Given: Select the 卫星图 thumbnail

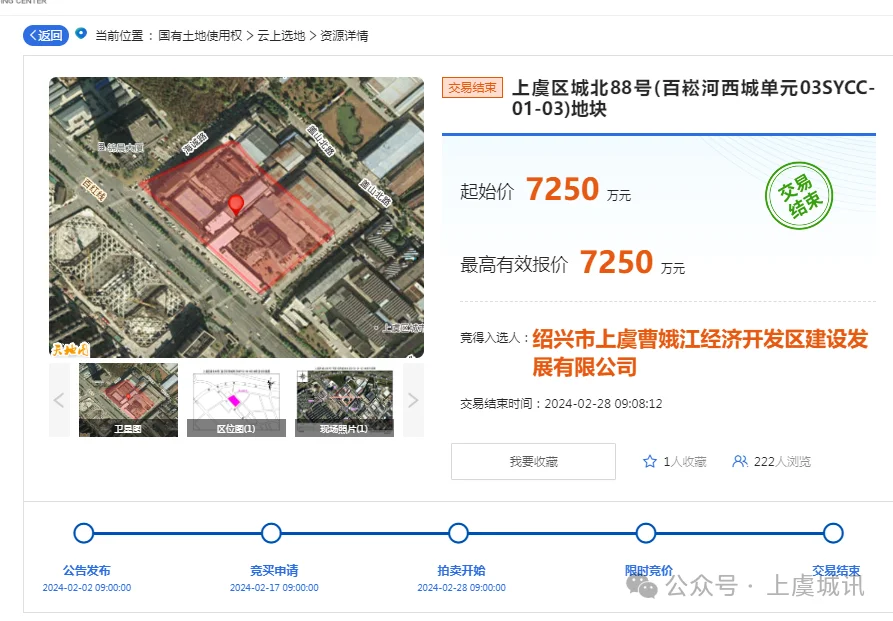Looking at the screenshot, I should (x=128, y=400).
